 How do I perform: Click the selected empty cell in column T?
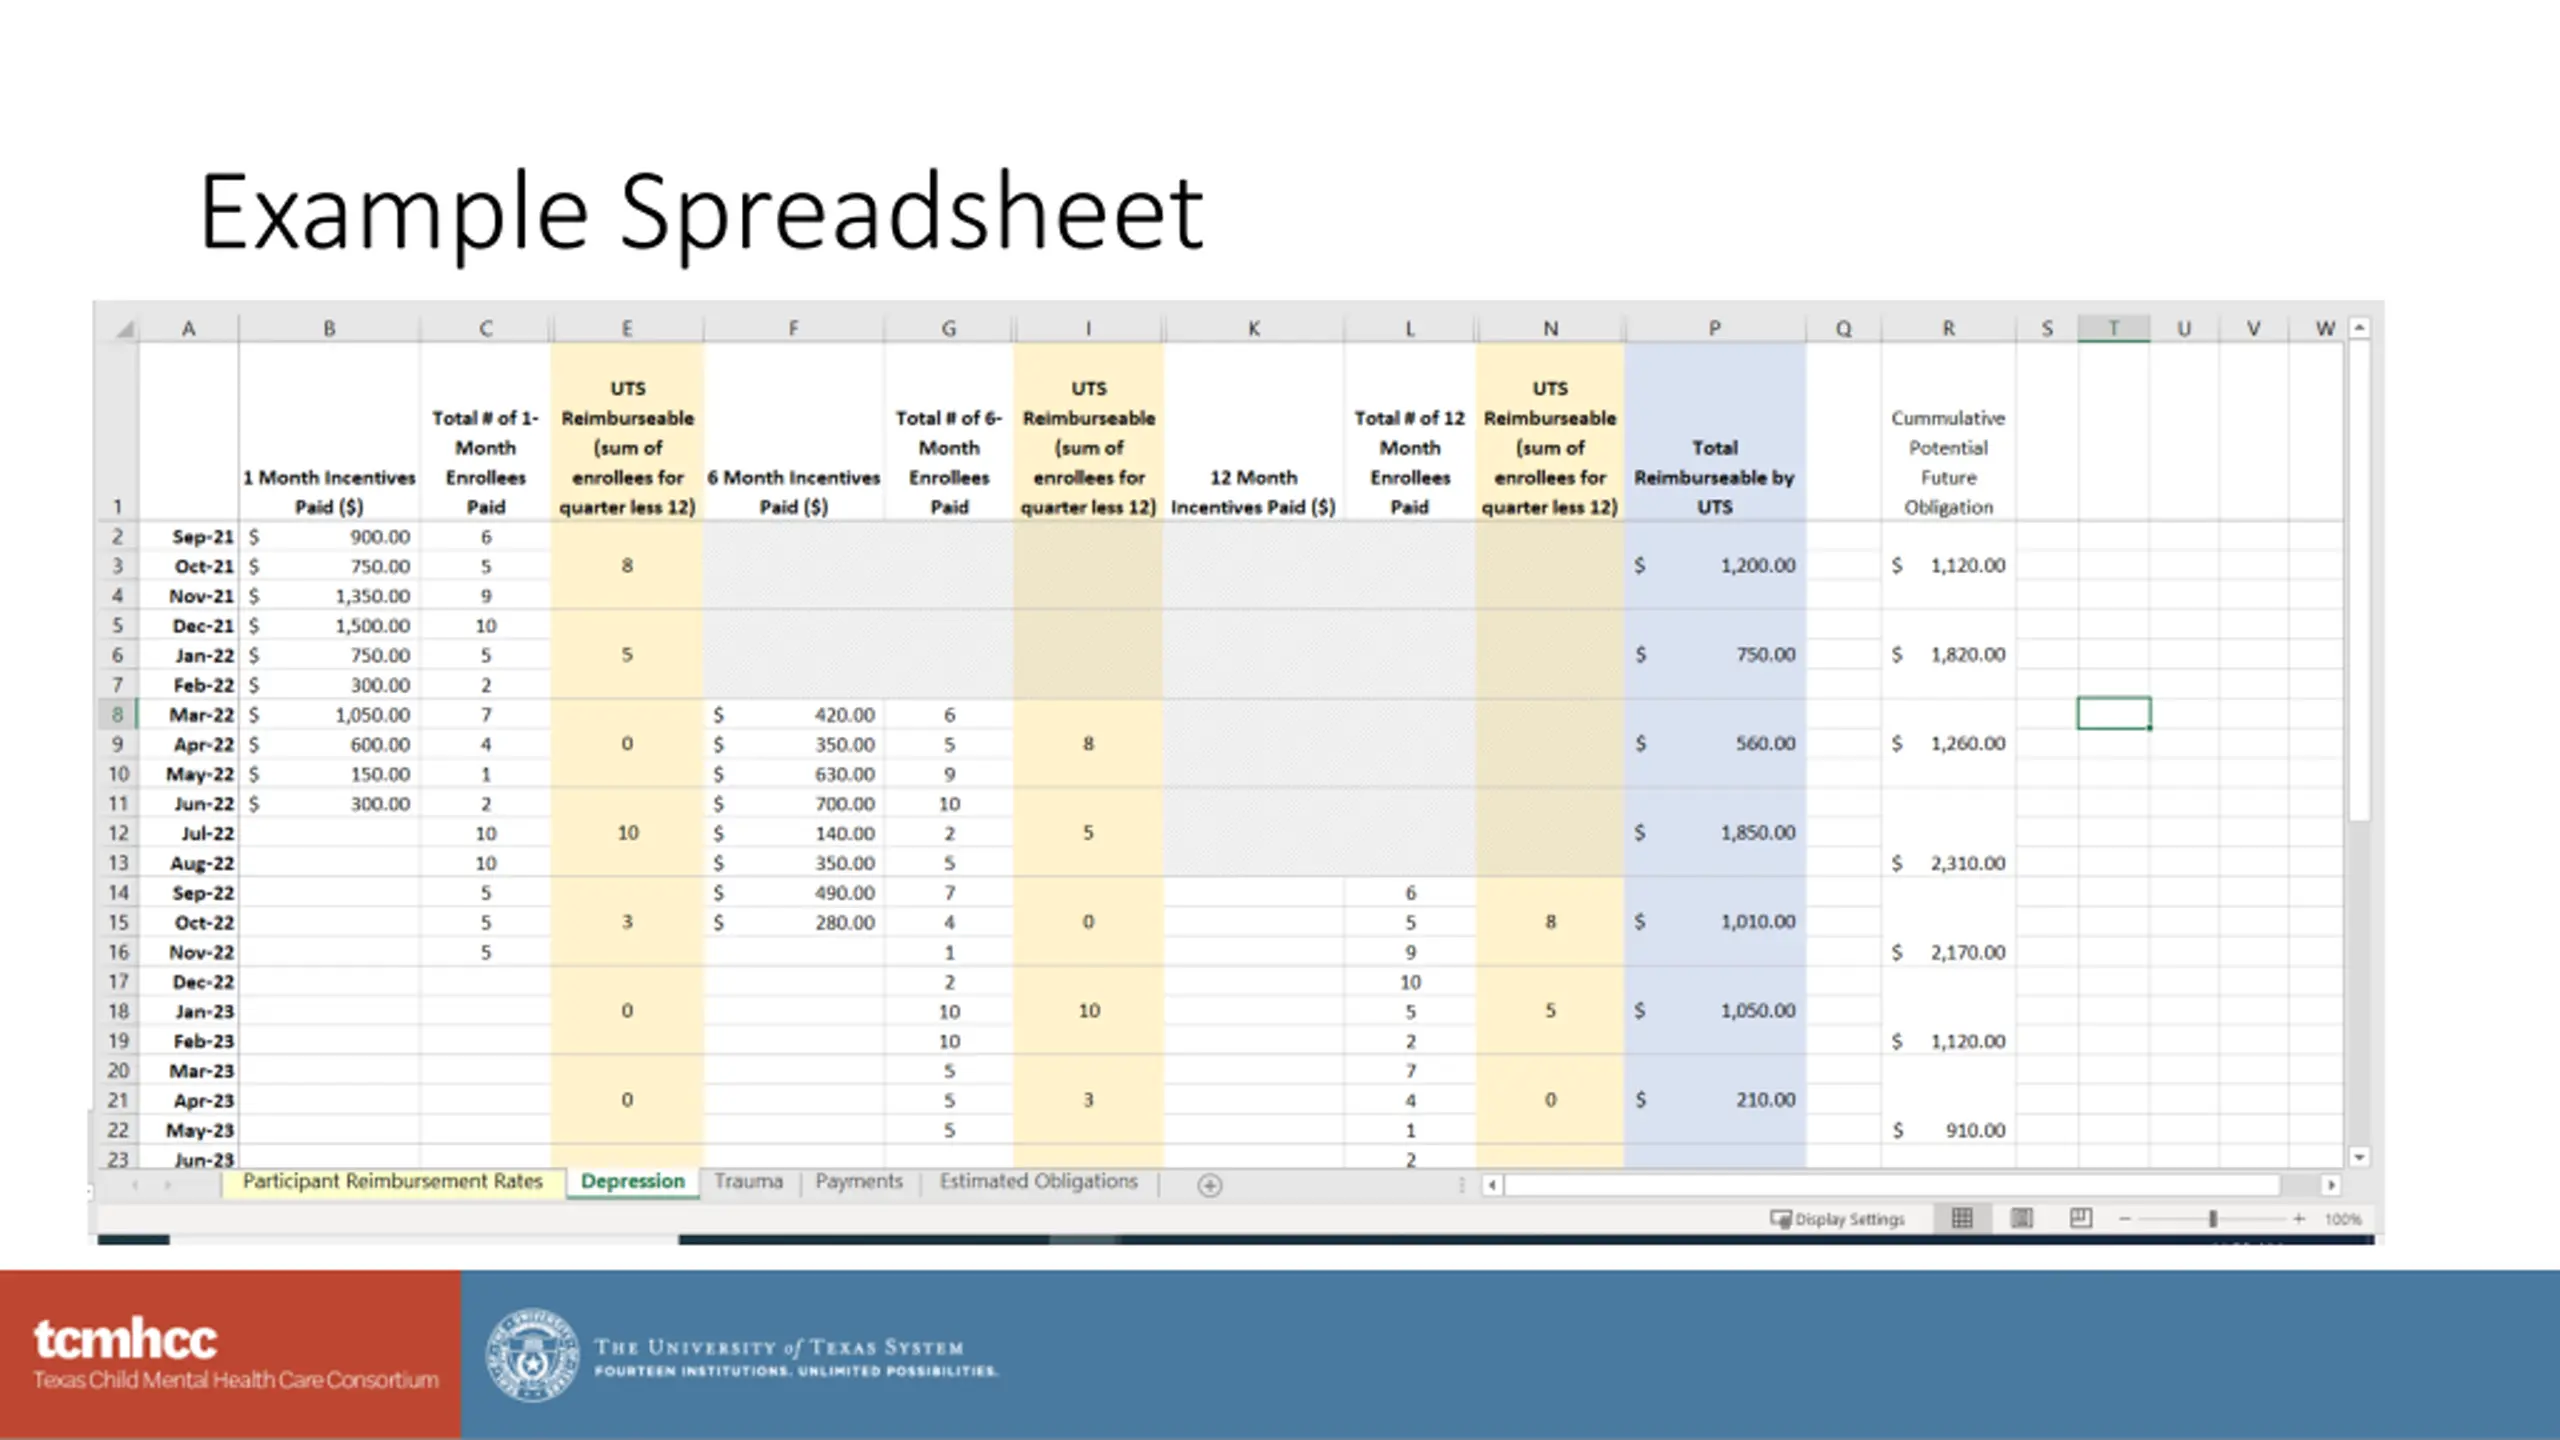(2113, 714)
